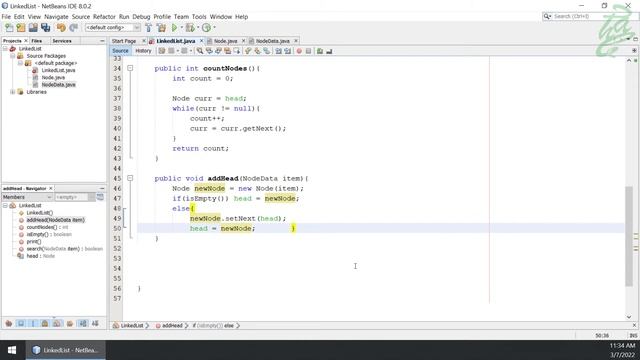640x360 pixels.
Task: Click the Clean and Build Project icon
Action: pos(162,28)
